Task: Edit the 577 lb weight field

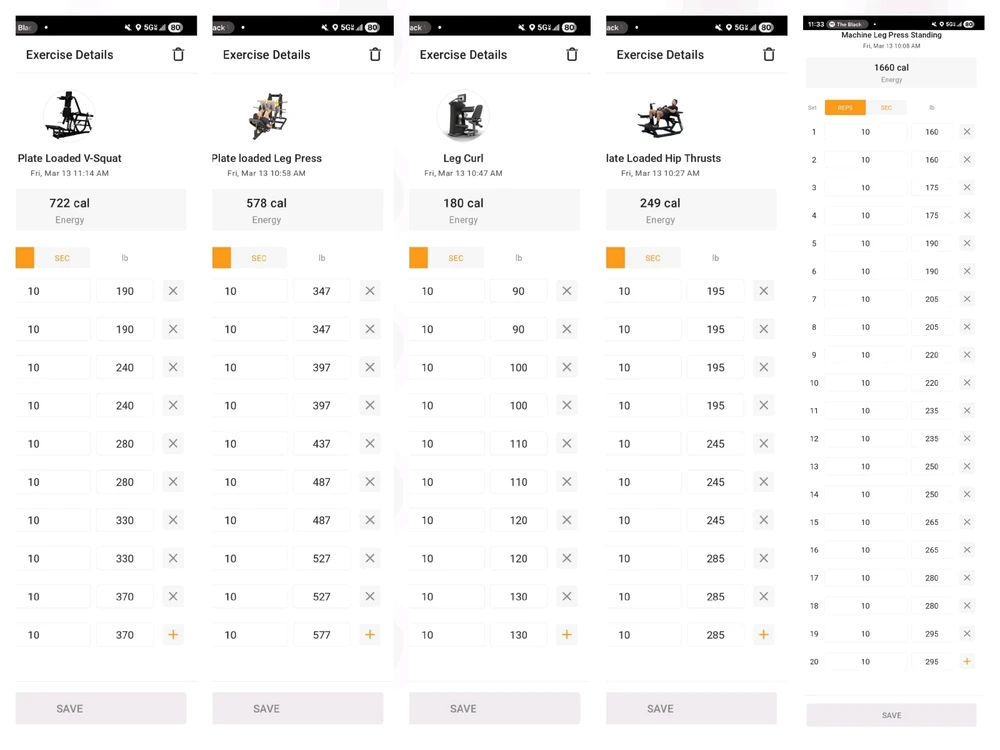Action: point(321,635)
